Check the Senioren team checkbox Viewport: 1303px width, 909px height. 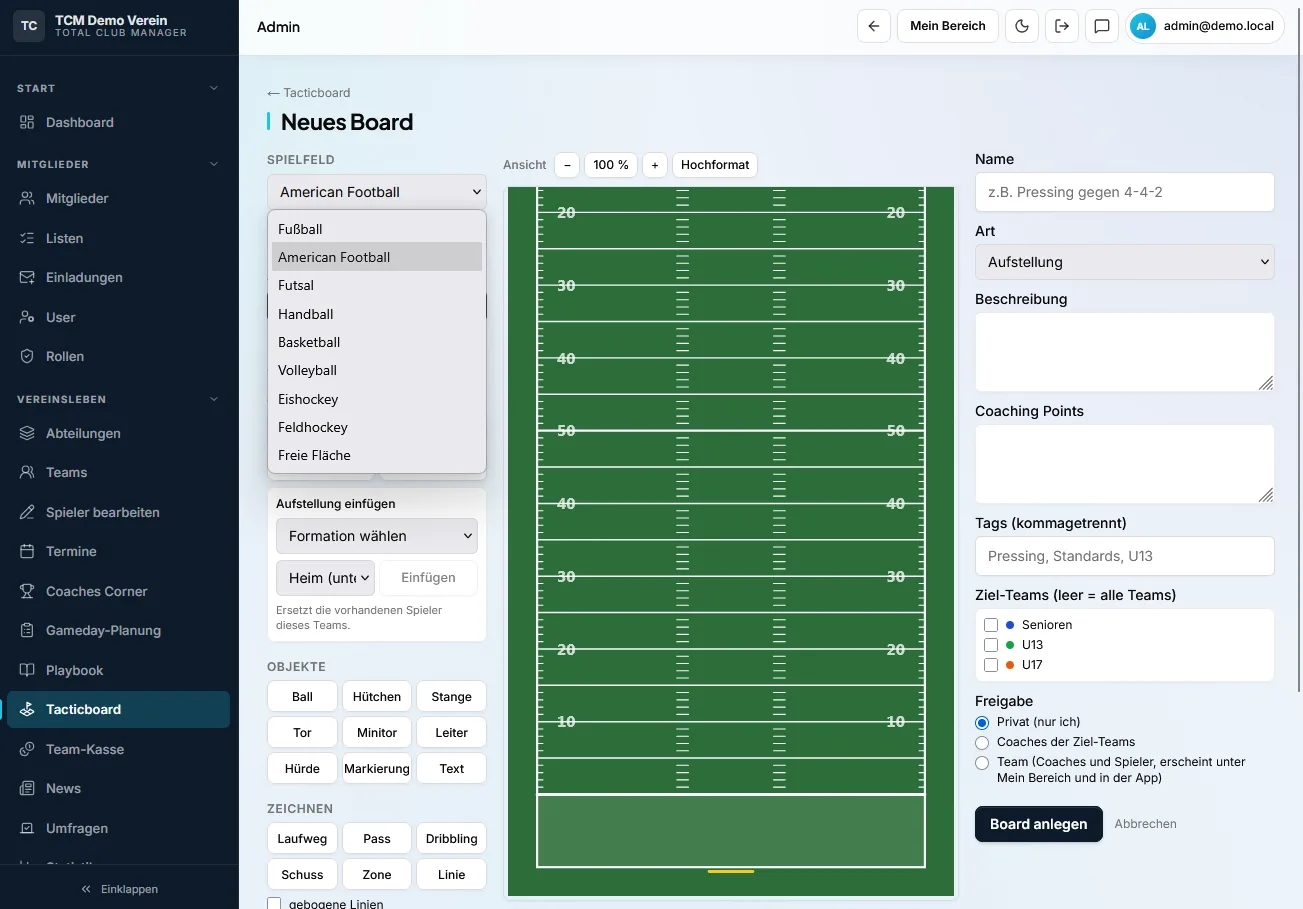point(991,625)
